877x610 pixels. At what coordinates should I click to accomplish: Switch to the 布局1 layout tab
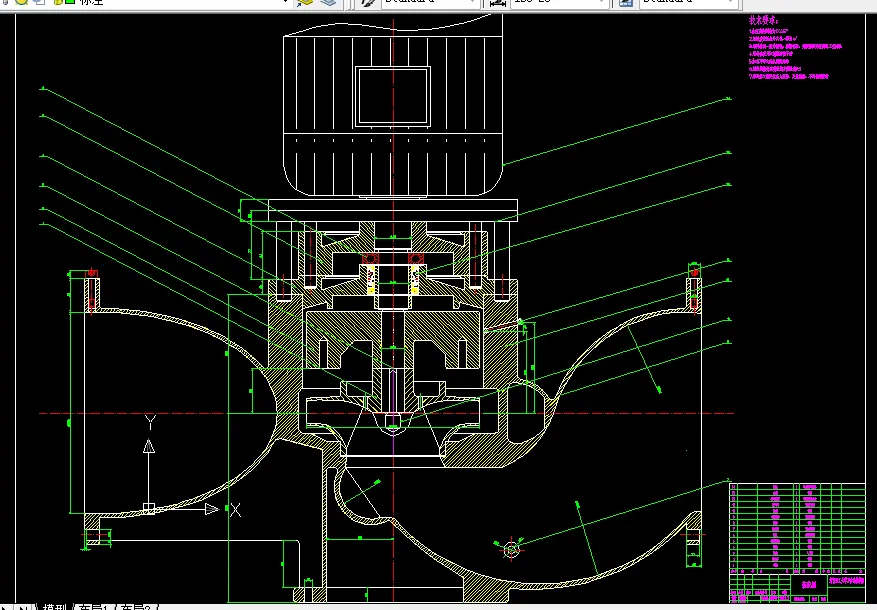coord(93,607)
